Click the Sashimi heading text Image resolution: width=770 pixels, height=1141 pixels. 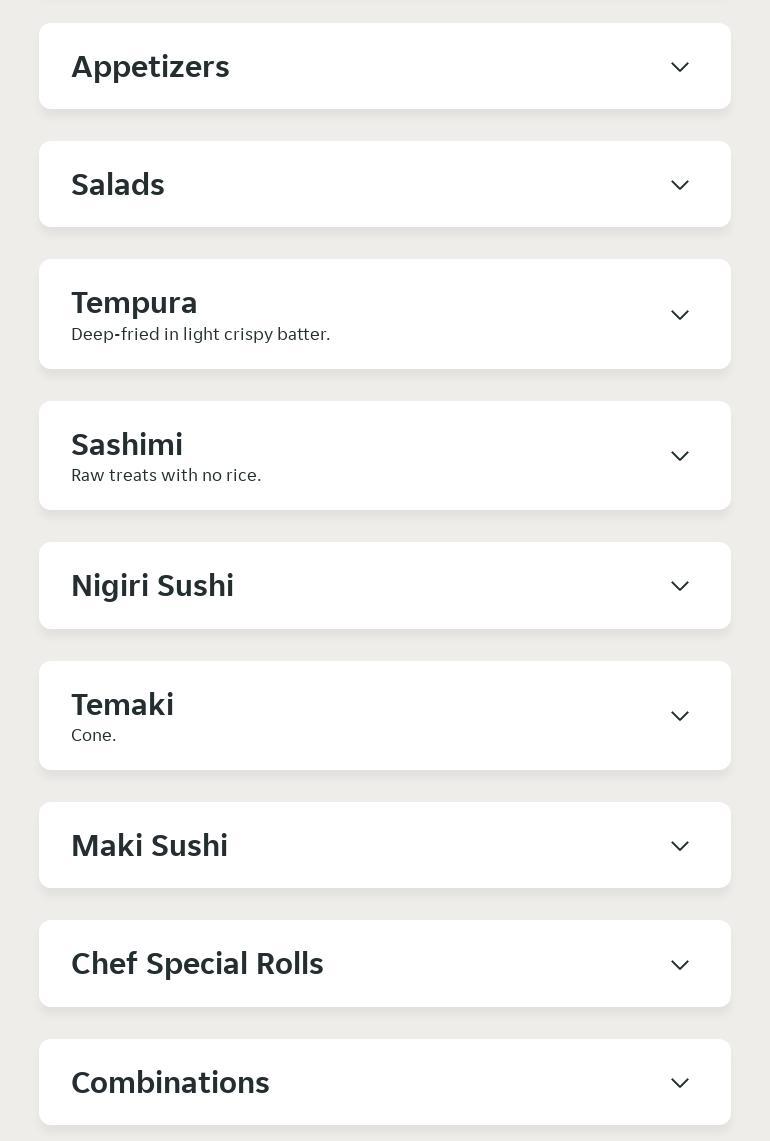tap(127, 444)
